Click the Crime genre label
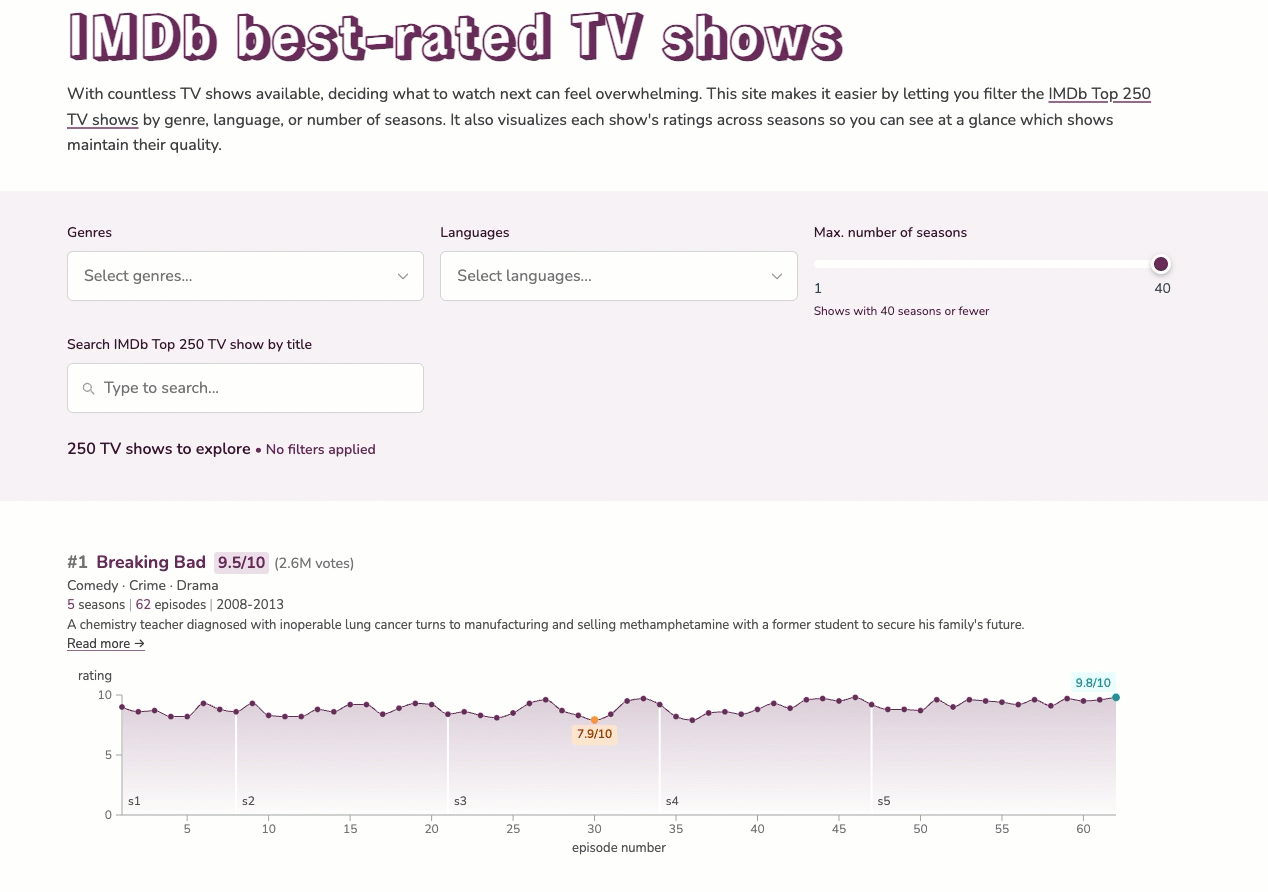 [146, 585]
